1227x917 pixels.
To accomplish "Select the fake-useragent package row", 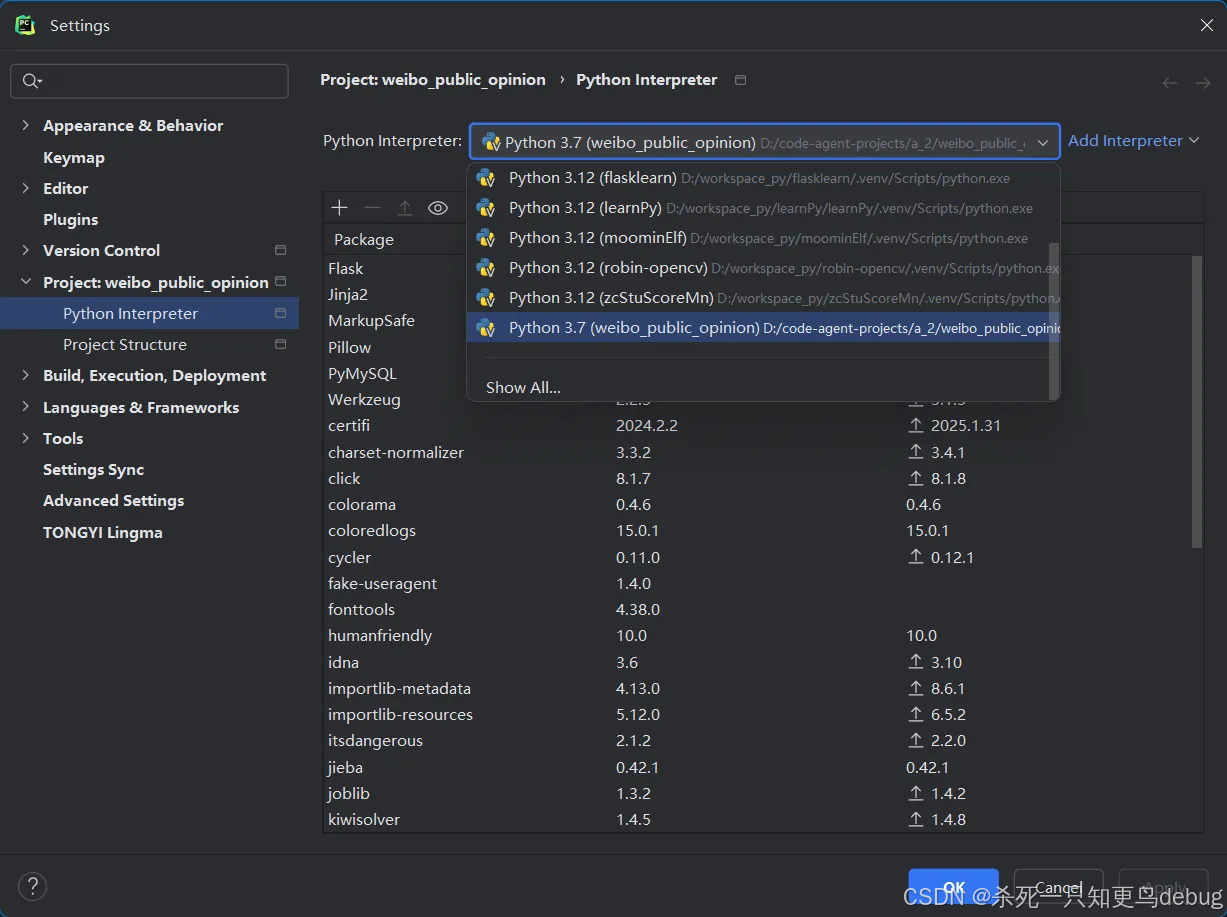I will (x=758, y=583).
